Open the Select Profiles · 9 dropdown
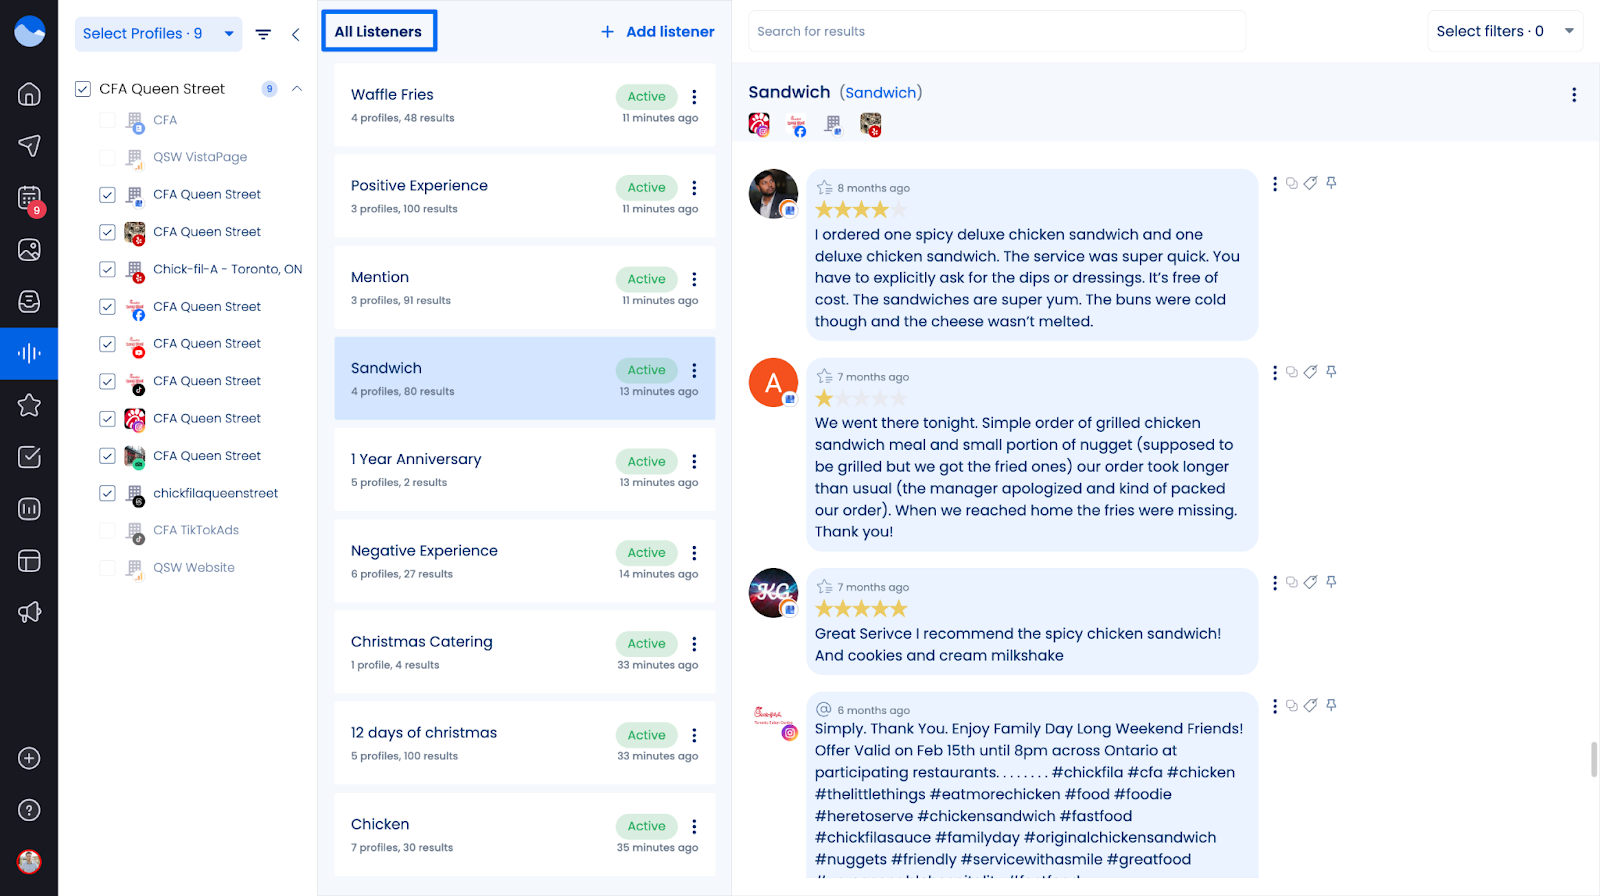This screenshot has width=1600, height=896. [x=158, y=34]
